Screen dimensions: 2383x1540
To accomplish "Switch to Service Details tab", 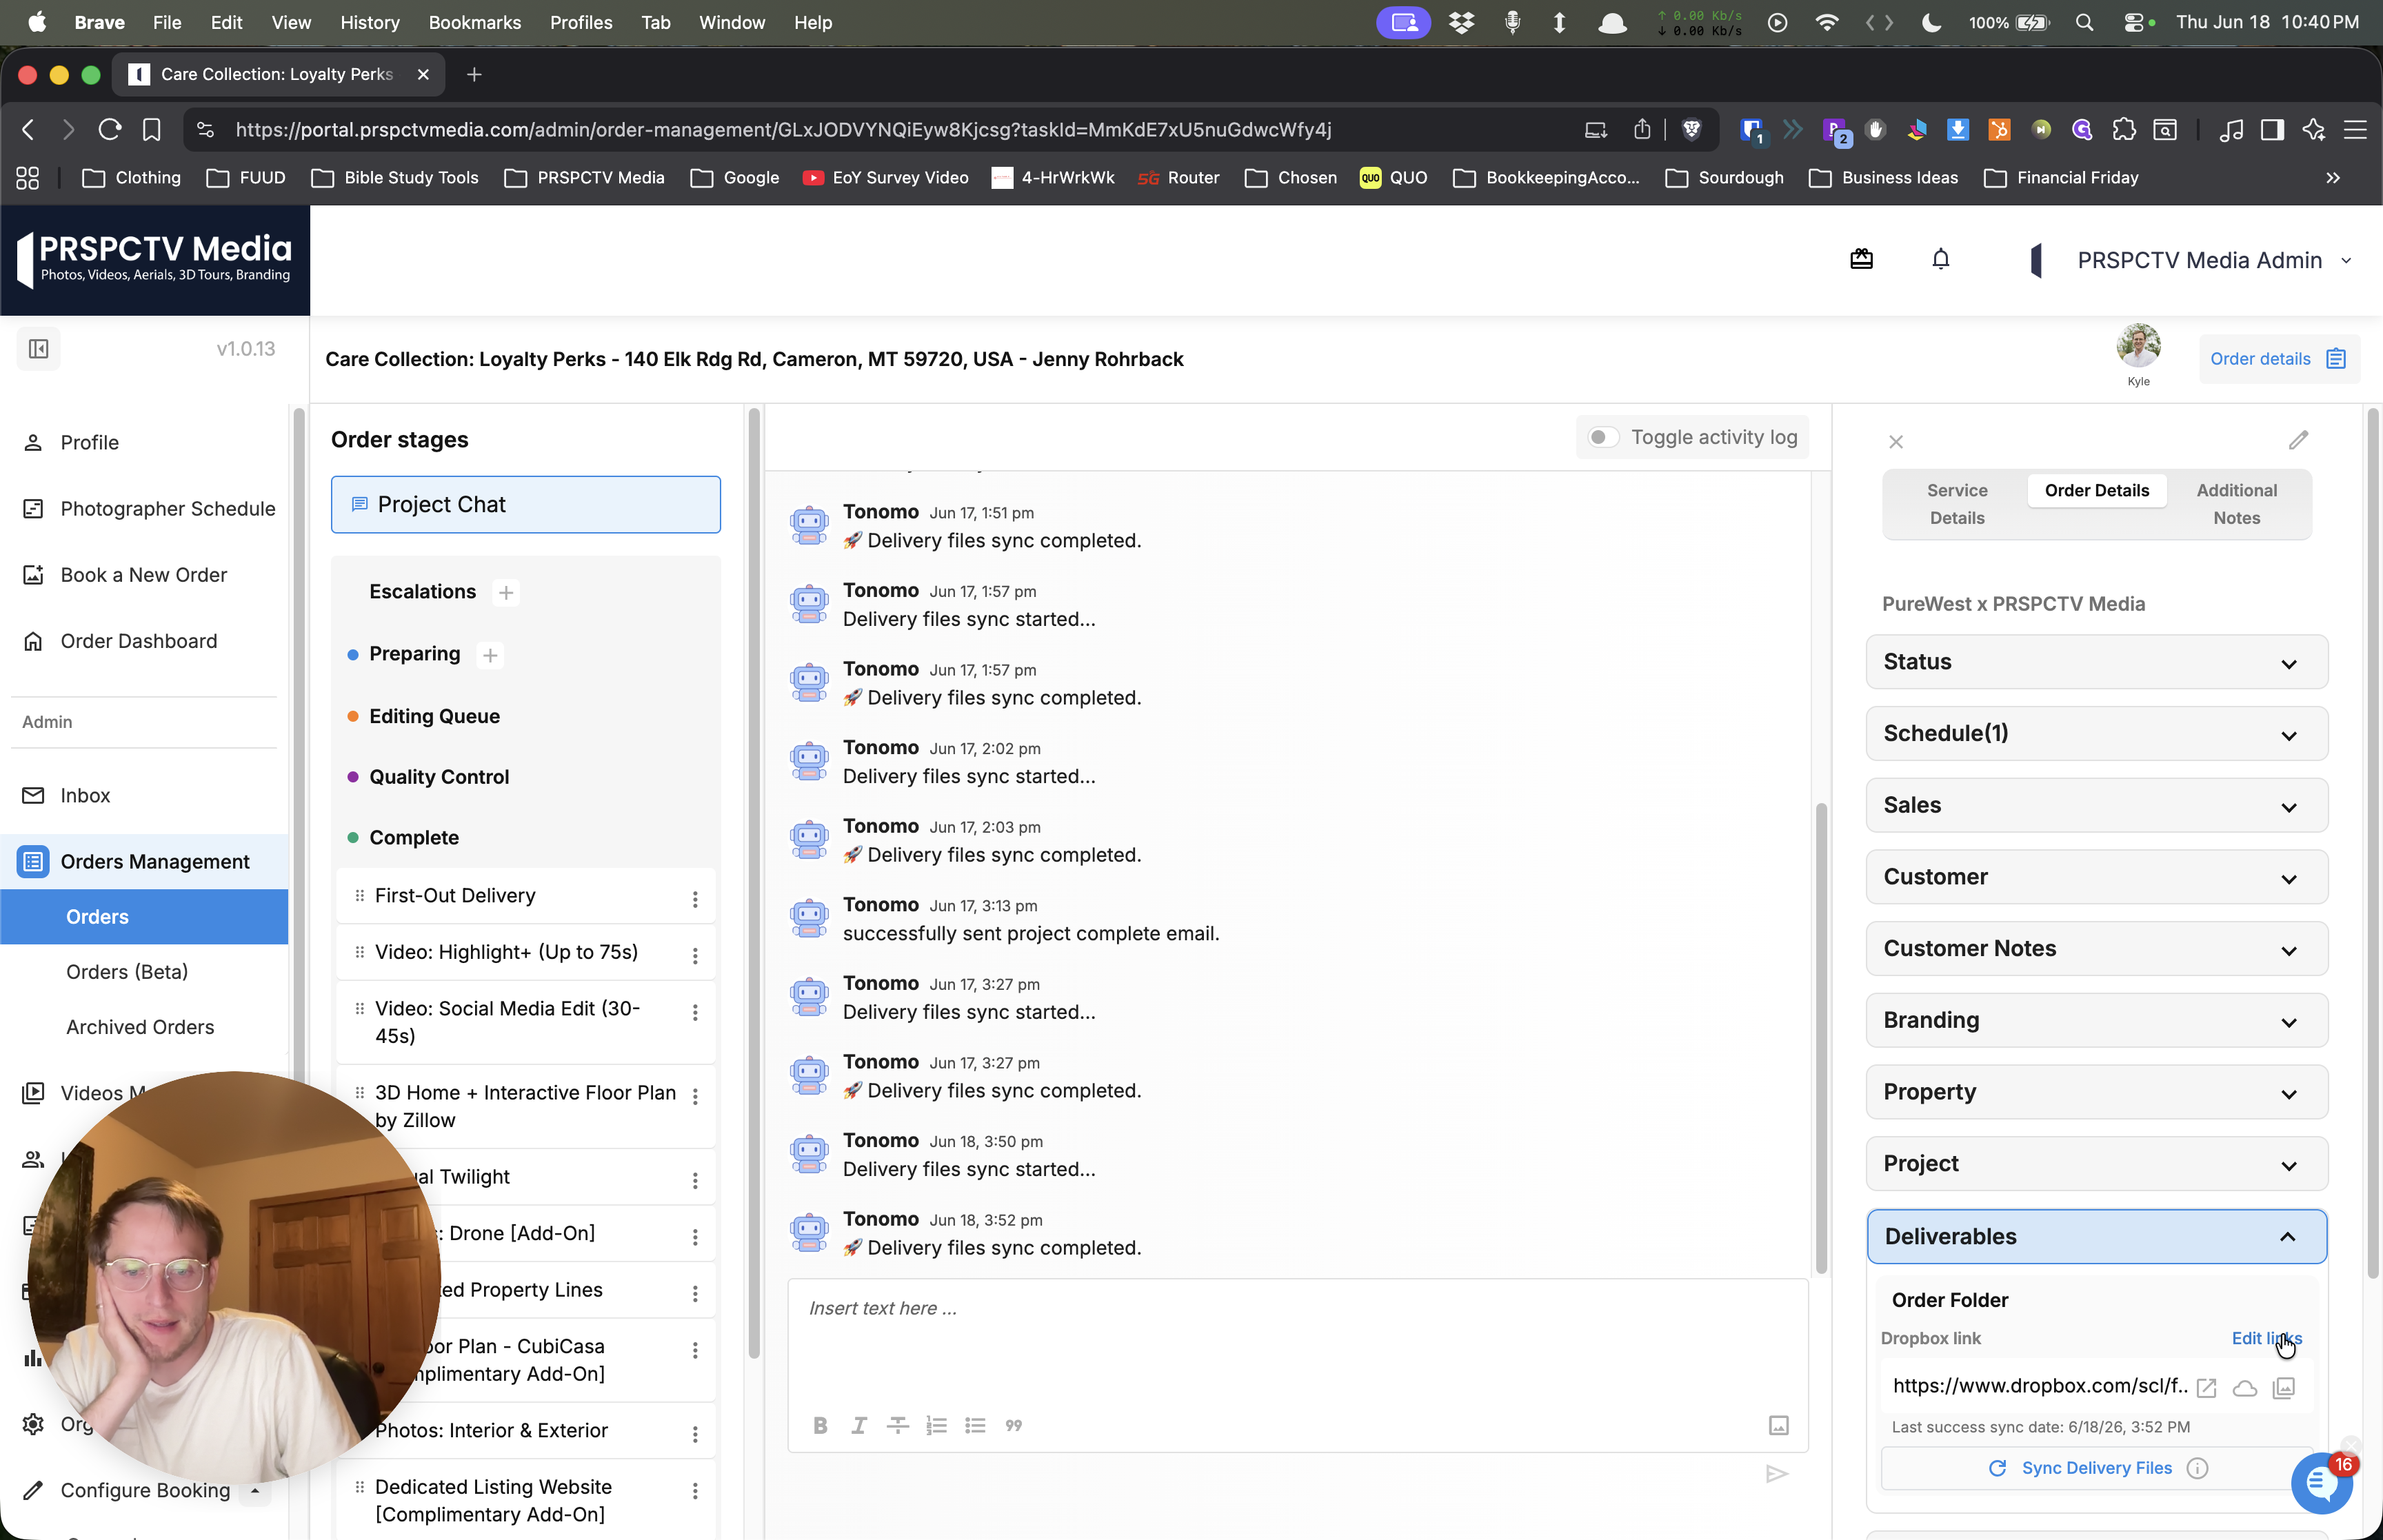I will [x=1957, y=504].
